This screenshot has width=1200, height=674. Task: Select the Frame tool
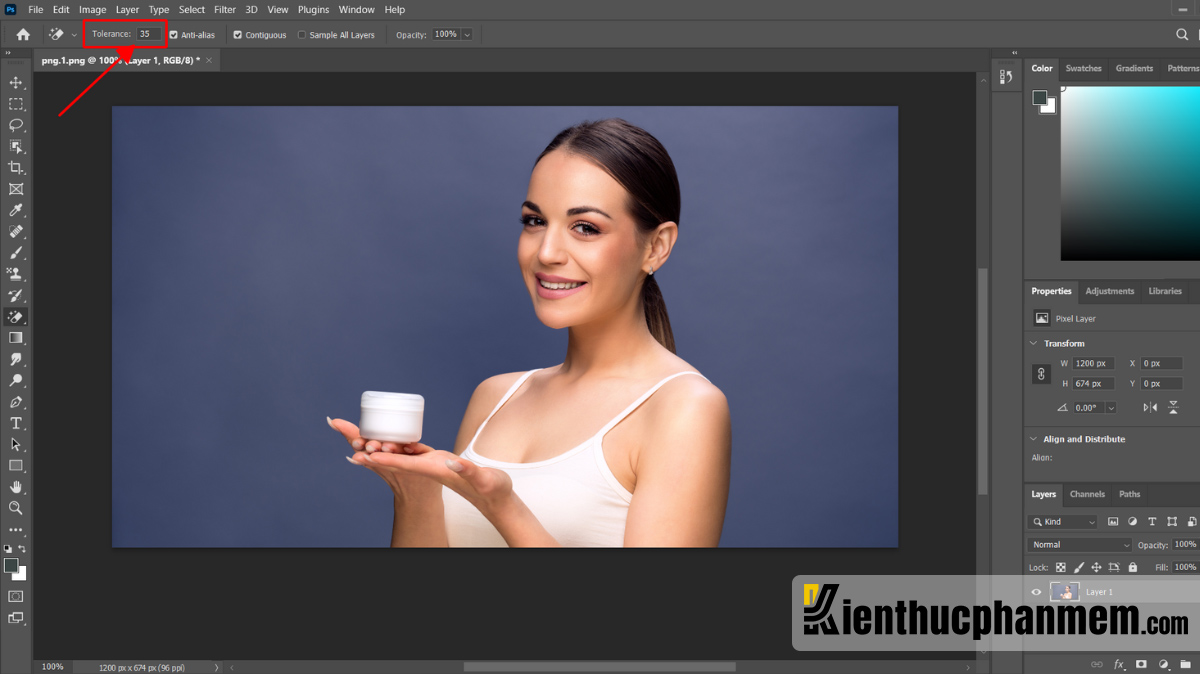pyautogui.click(x=16, y=189)
